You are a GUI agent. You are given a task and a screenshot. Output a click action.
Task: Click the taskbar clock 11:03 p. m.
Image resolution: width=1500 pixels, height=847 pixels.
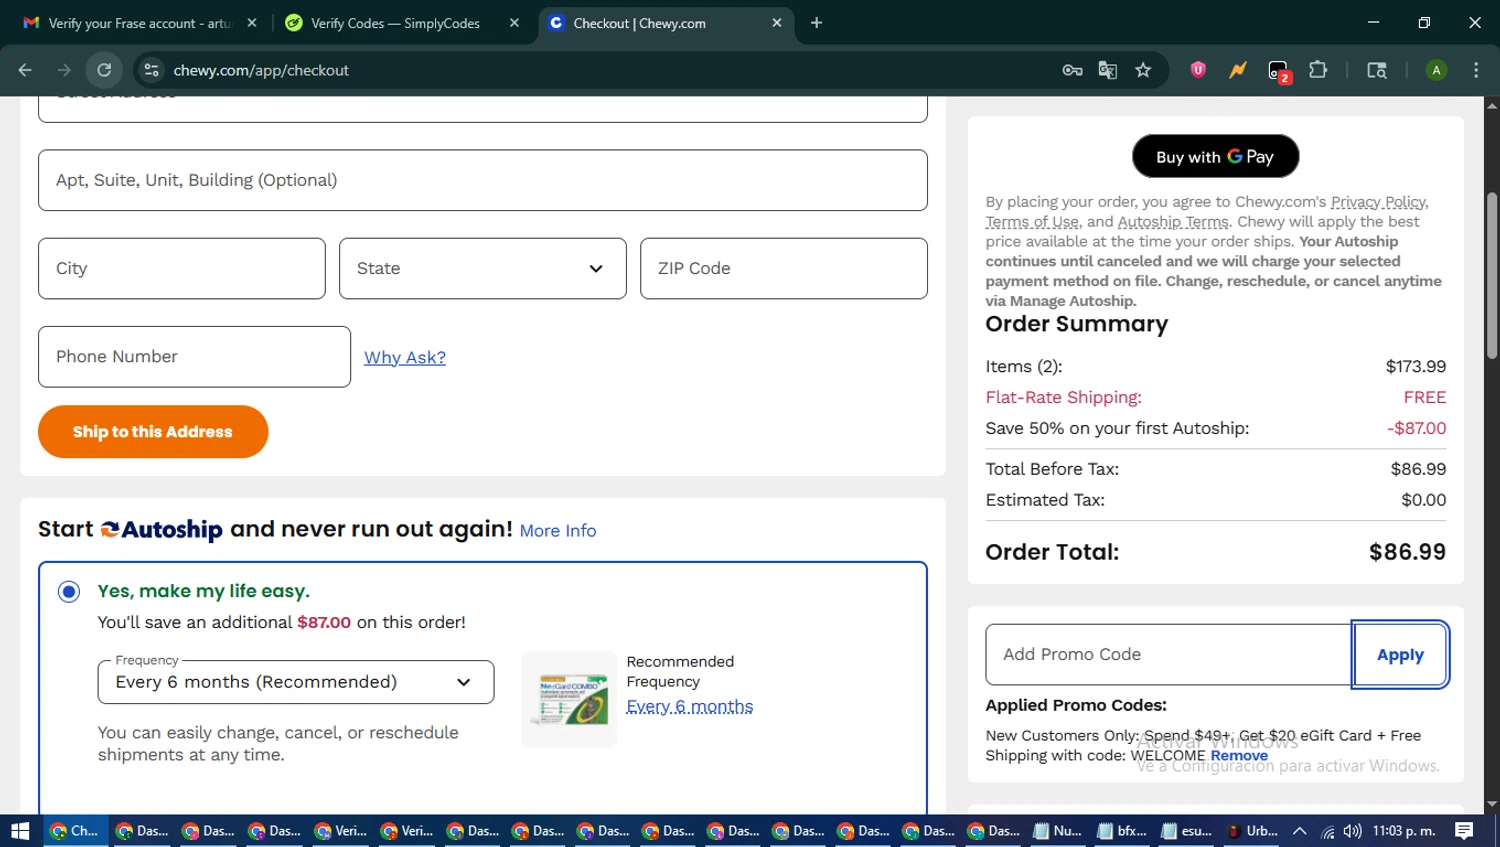1404,831
